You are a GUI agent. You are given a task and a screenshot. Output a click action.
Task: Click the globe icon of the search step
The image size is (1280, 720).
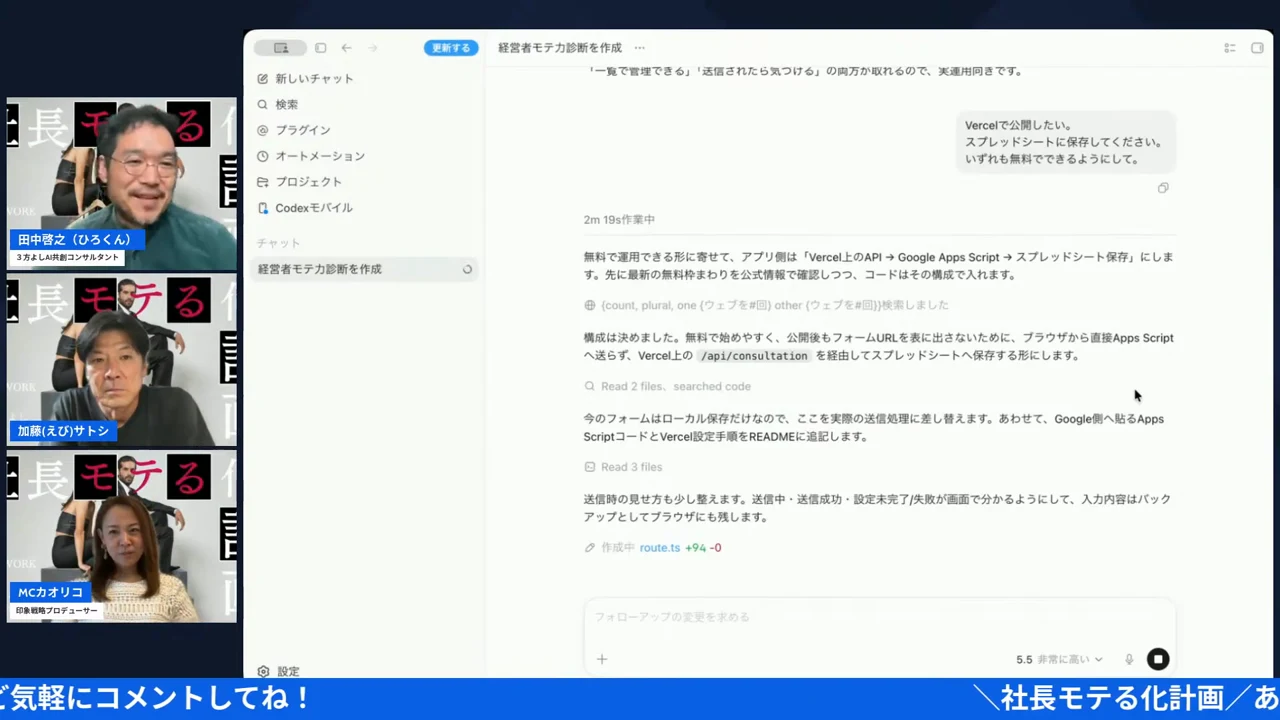tap(590, 305)
